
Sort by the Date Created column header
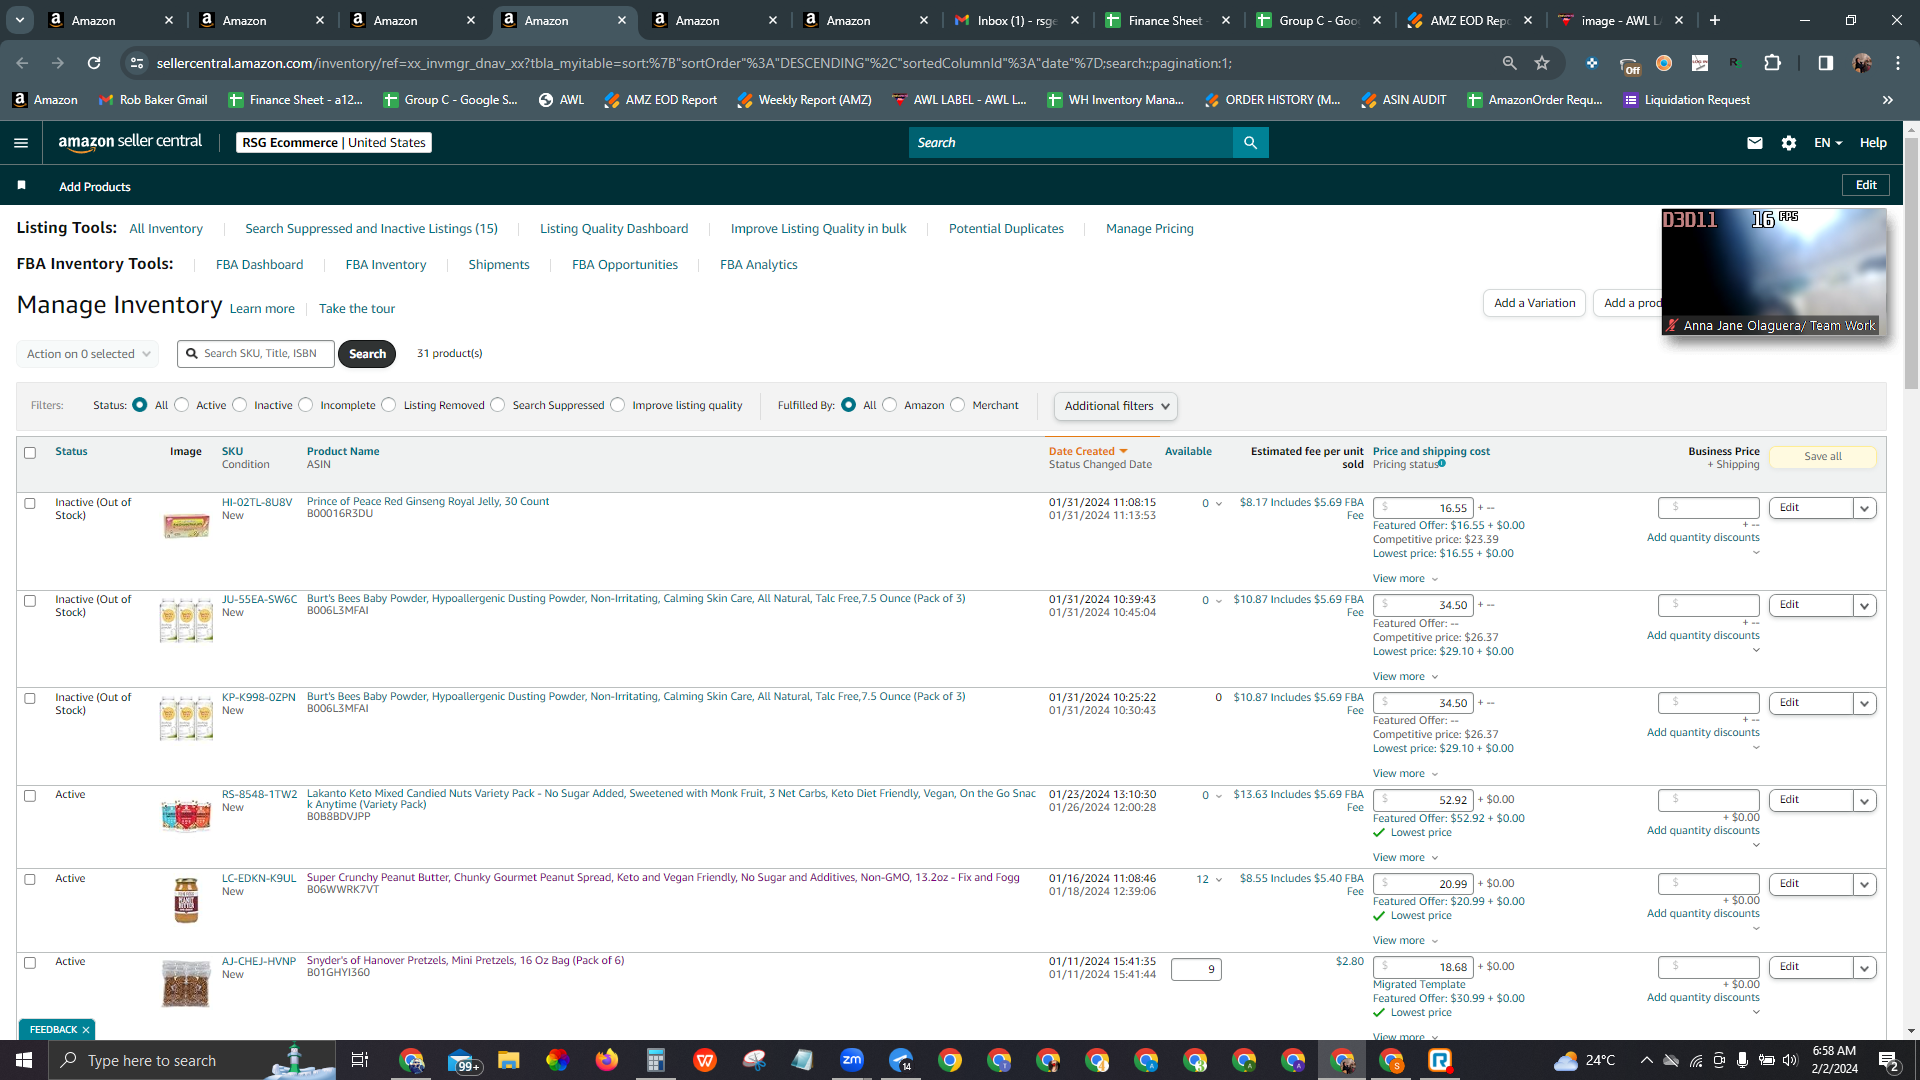(x=1088, y=452)
